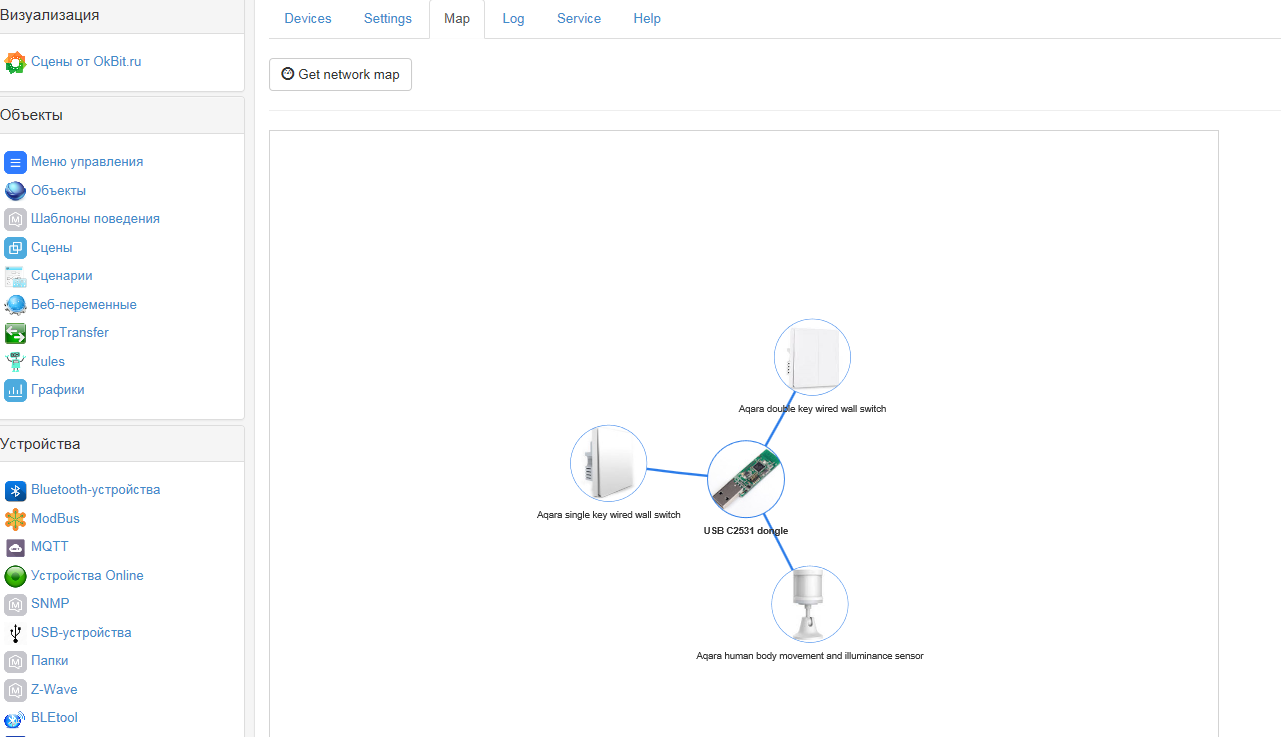
Task: Collapse the Визуализация panel header
Action: click(x=122, y=16)
